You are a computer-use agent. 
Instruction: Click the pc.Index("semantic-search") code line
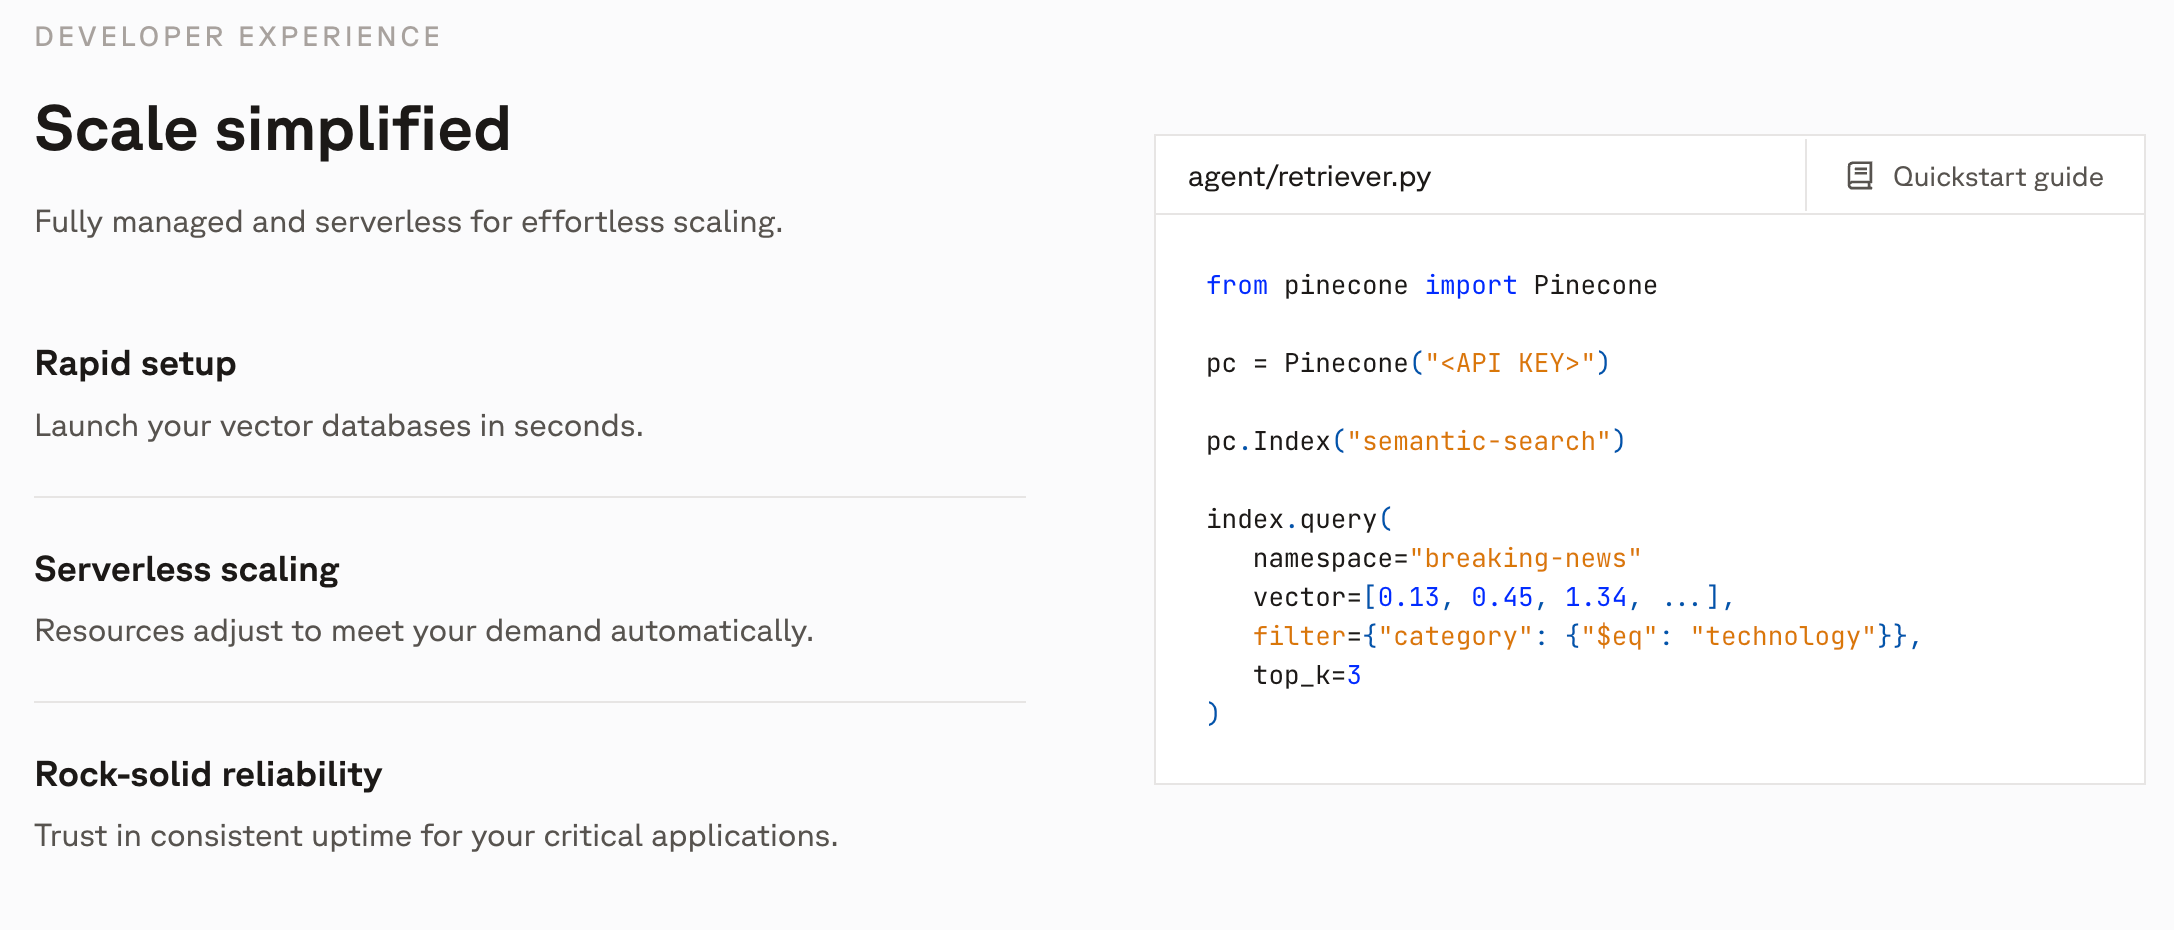click(x=1416, y=441)
